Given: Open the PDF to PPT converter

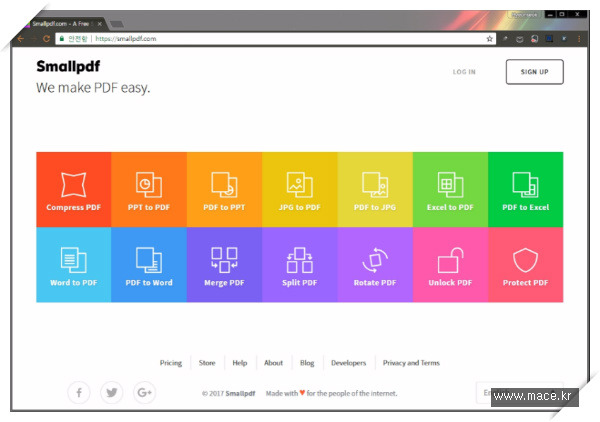Looking at the screenshot, I should pos(224,189).
